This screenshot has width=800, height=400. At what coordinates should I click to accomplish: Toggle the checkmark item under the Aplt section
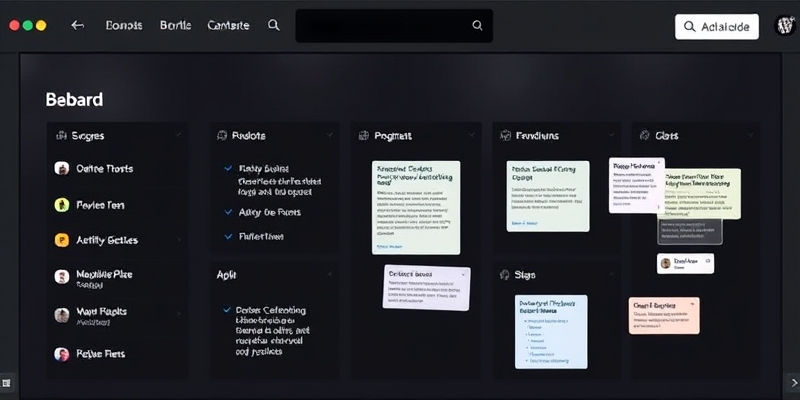[x=229, y=310]
